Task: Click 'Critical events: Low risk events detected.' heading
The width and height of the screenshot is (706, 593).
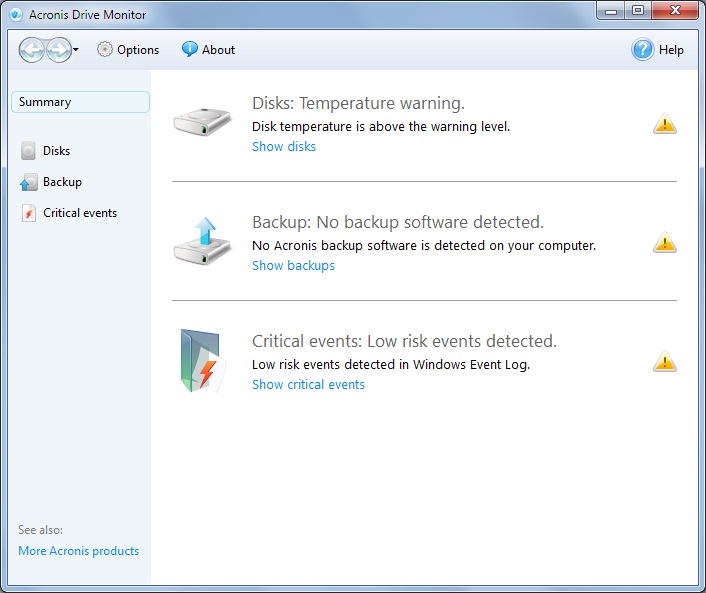Action: point(404,341)
